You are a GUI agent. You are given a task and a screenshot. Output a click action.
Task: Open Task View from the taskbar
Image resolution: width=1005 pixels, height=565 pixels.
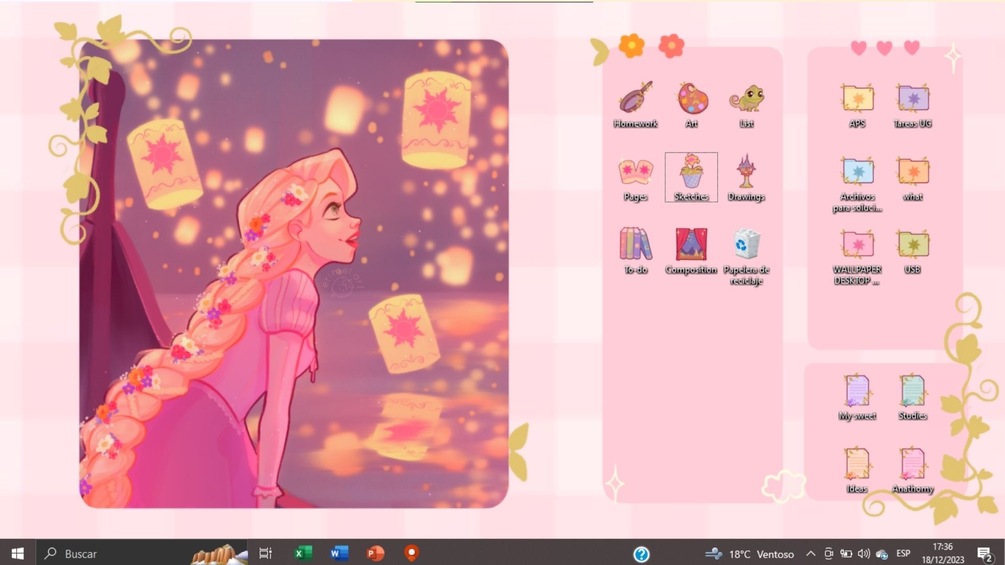point(265,553)
